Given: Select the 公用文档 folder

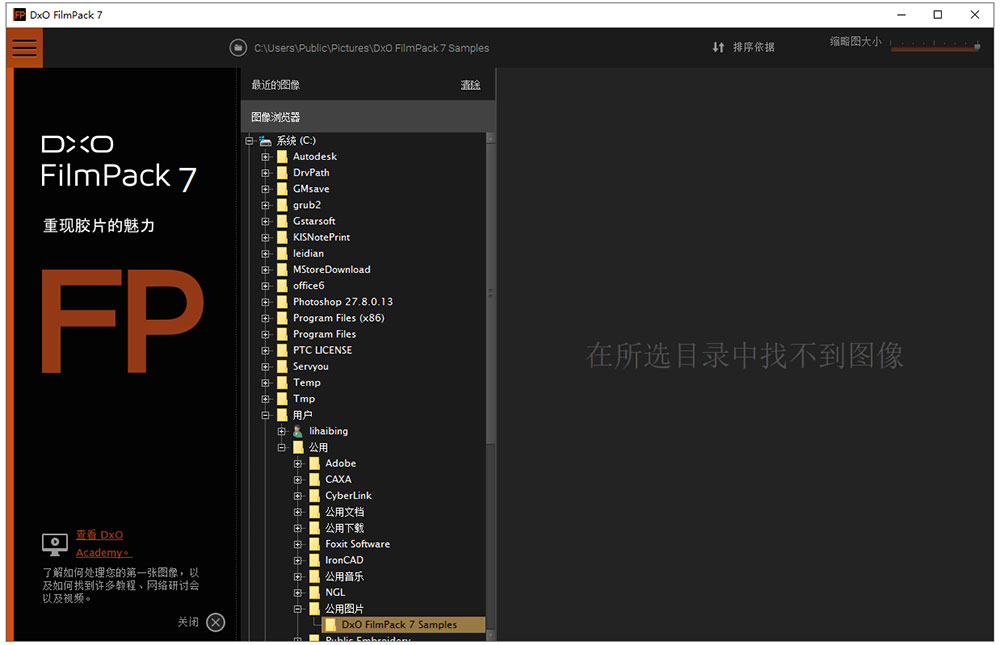Looking at the screenshot, I should 344,512.
